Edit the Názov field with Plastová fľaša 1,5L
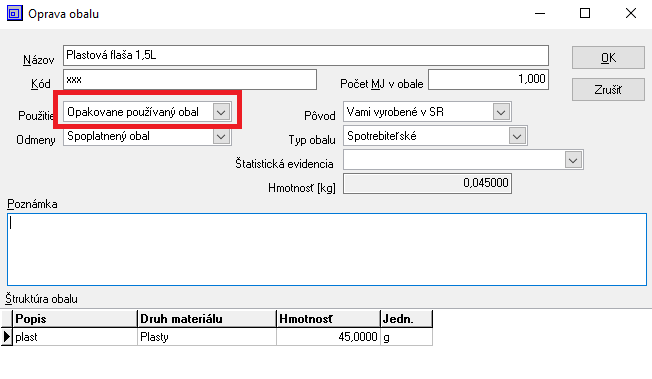Image resolution: width=652 pixels, height=379 pixels. (306, 55)
